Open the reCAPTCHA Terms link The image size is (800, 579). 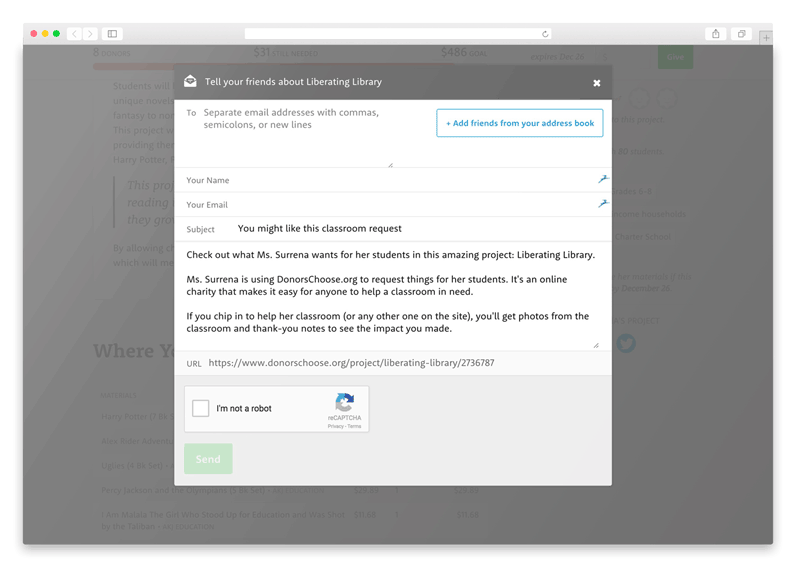355,426
